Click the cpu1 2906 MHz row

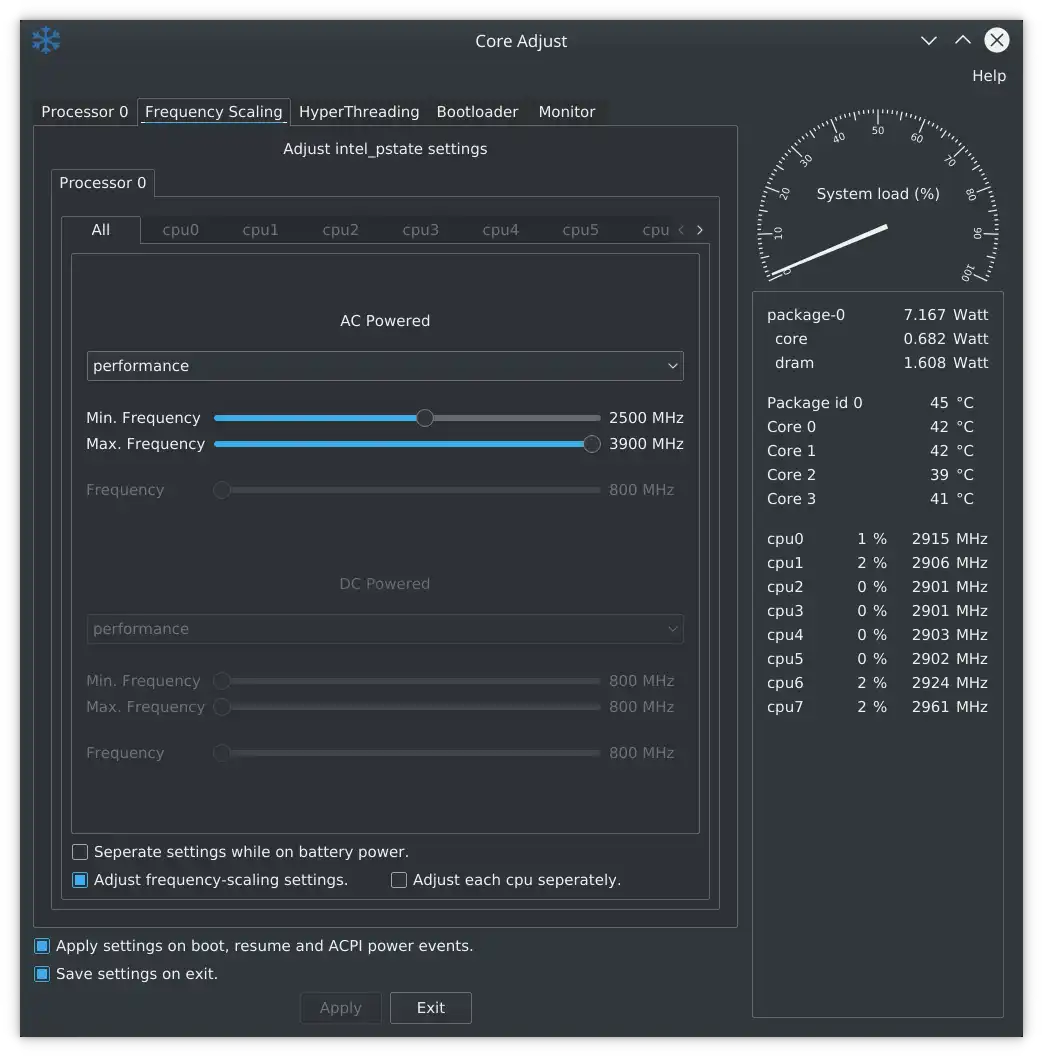click(x=877, y=563)
